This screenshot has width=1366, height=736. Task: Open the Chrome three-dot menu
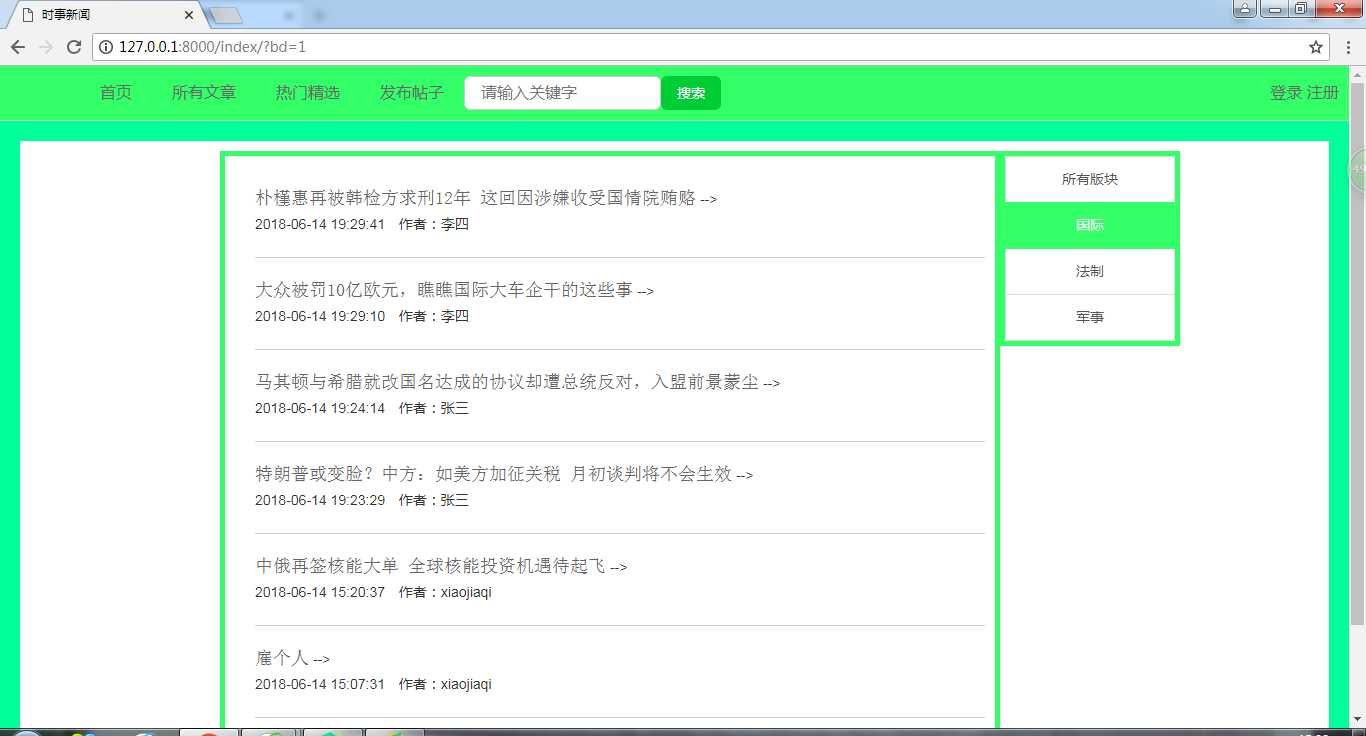(x=1347, y=47)
